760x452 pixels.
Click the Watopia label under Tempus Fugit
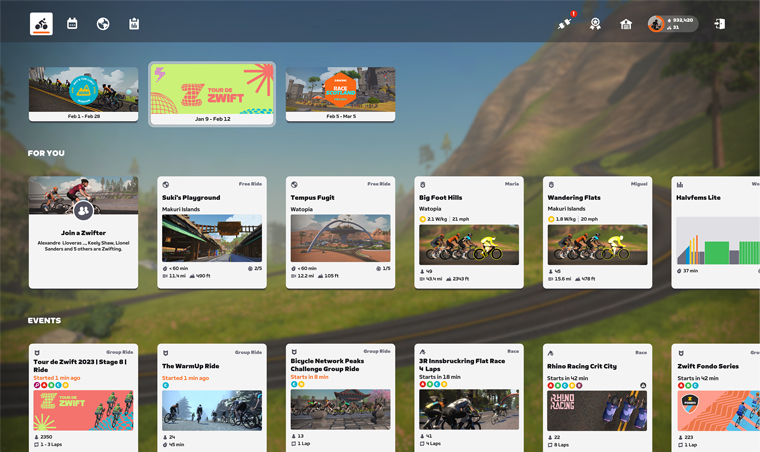(301, 209)
